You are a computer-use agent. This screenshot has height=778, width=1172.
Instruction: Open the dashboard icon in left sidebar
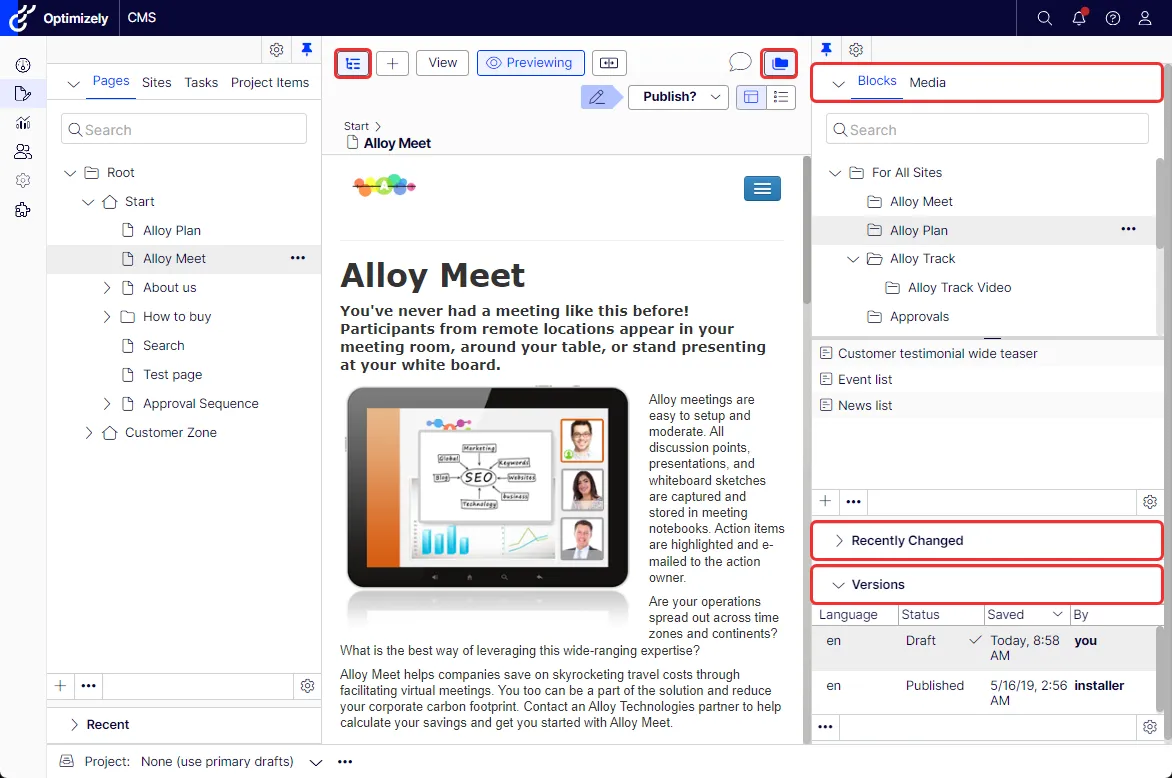point(23,66)
